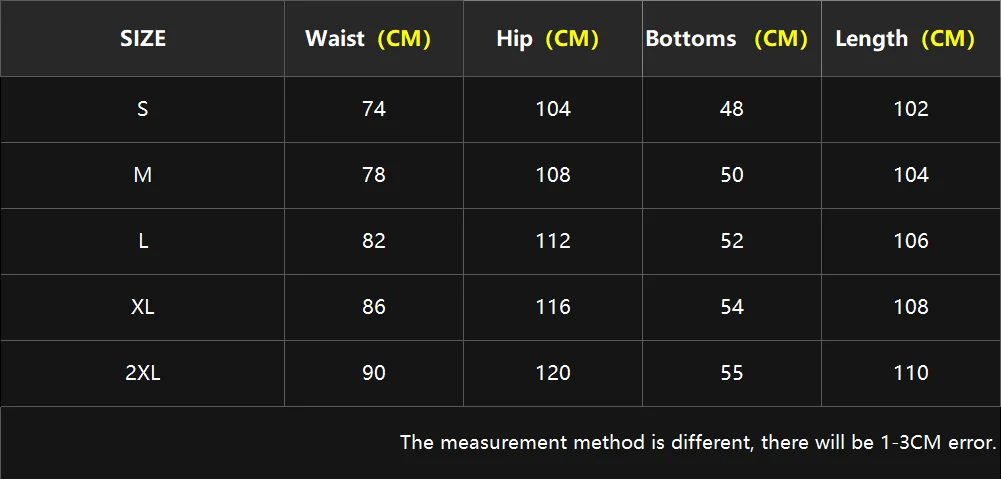Select hip value 108 for size M
This screenshot has height=480, width=1001.
click(553, 175)
